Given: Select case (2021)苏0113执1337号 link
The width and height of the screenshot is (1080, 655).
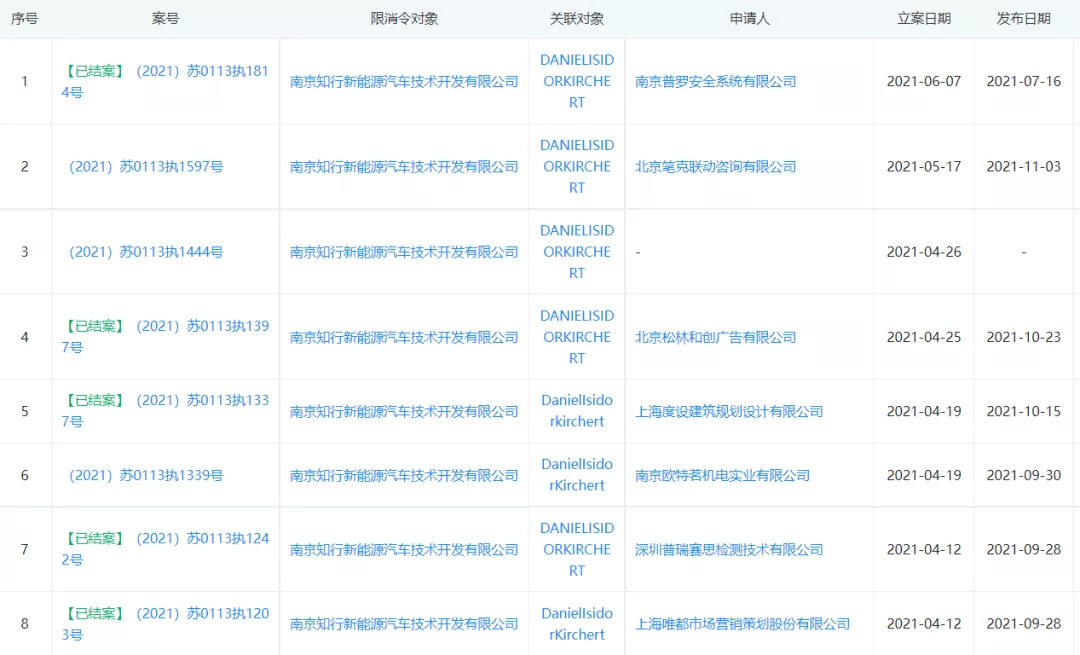Looking at the screenshot, I should click(202, 401).
